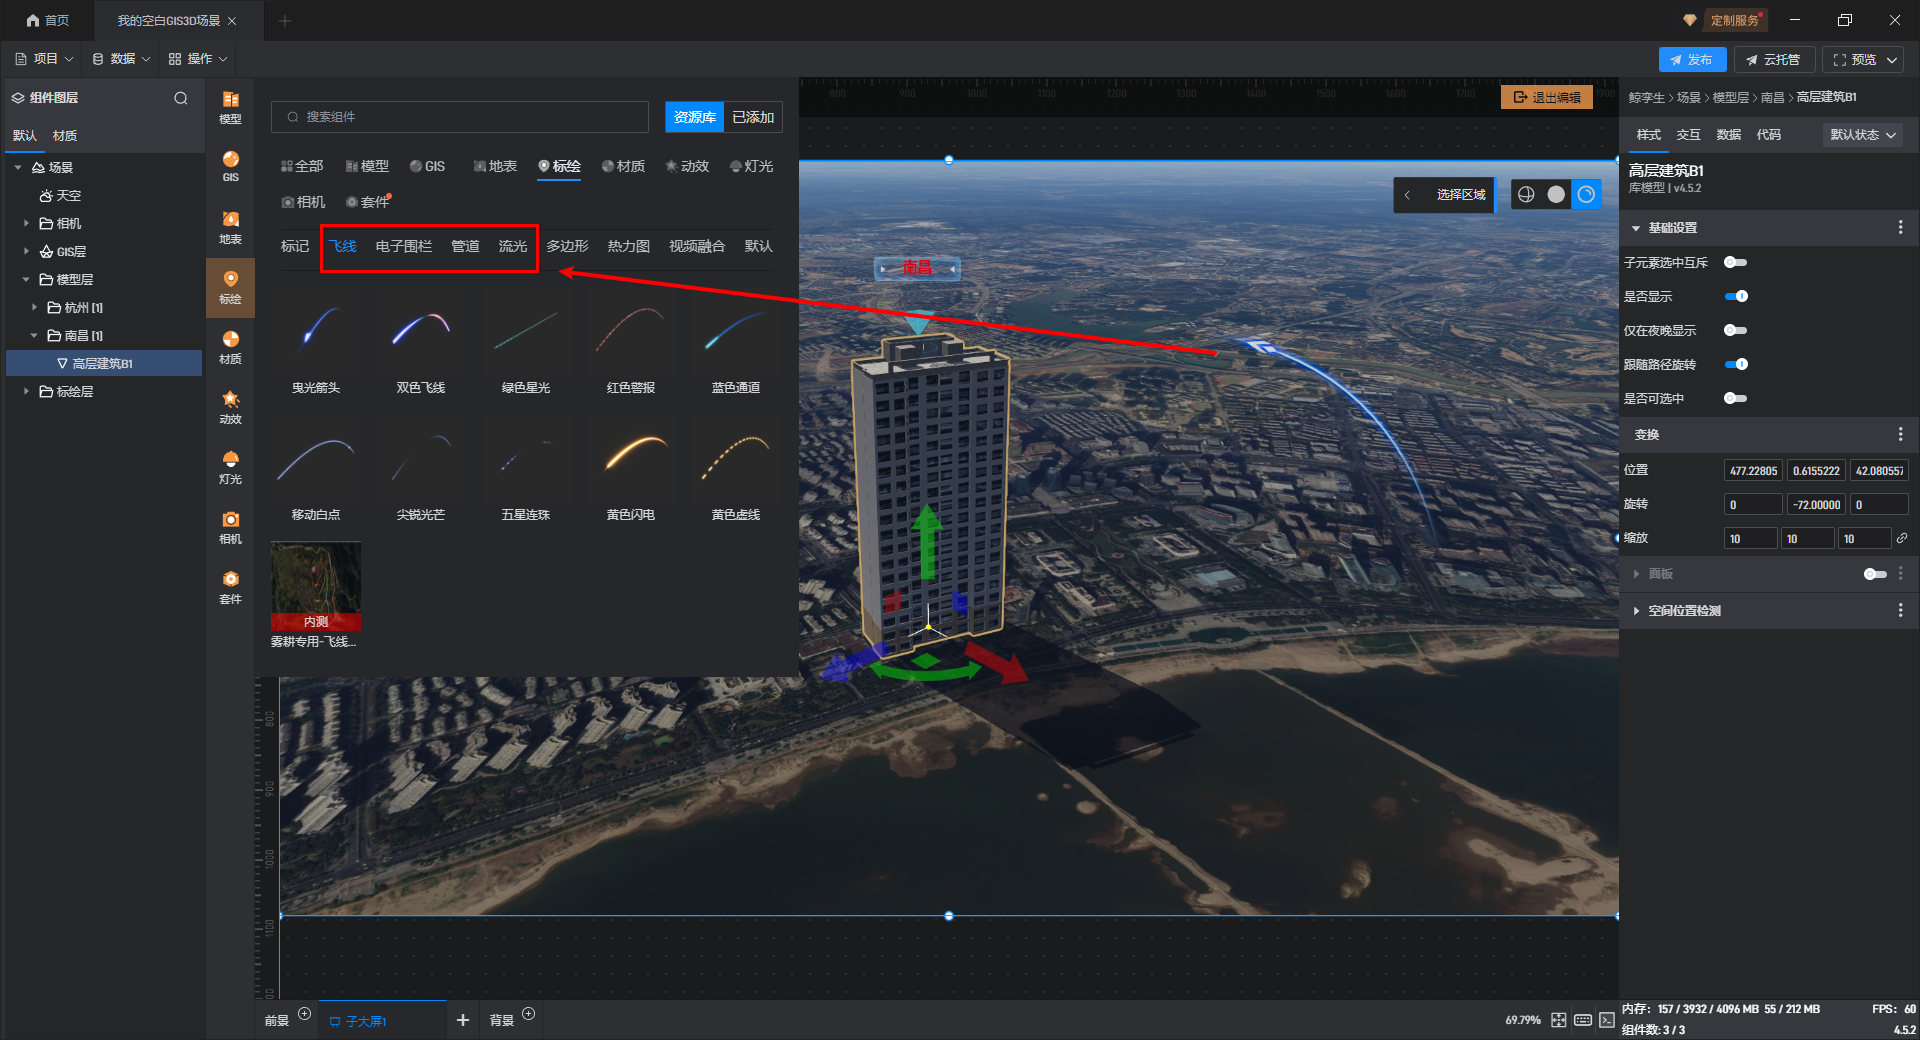Screen dimensions: 1920x1040
Task: Toggle 是否显示 switch
Action: [1736, 296]
